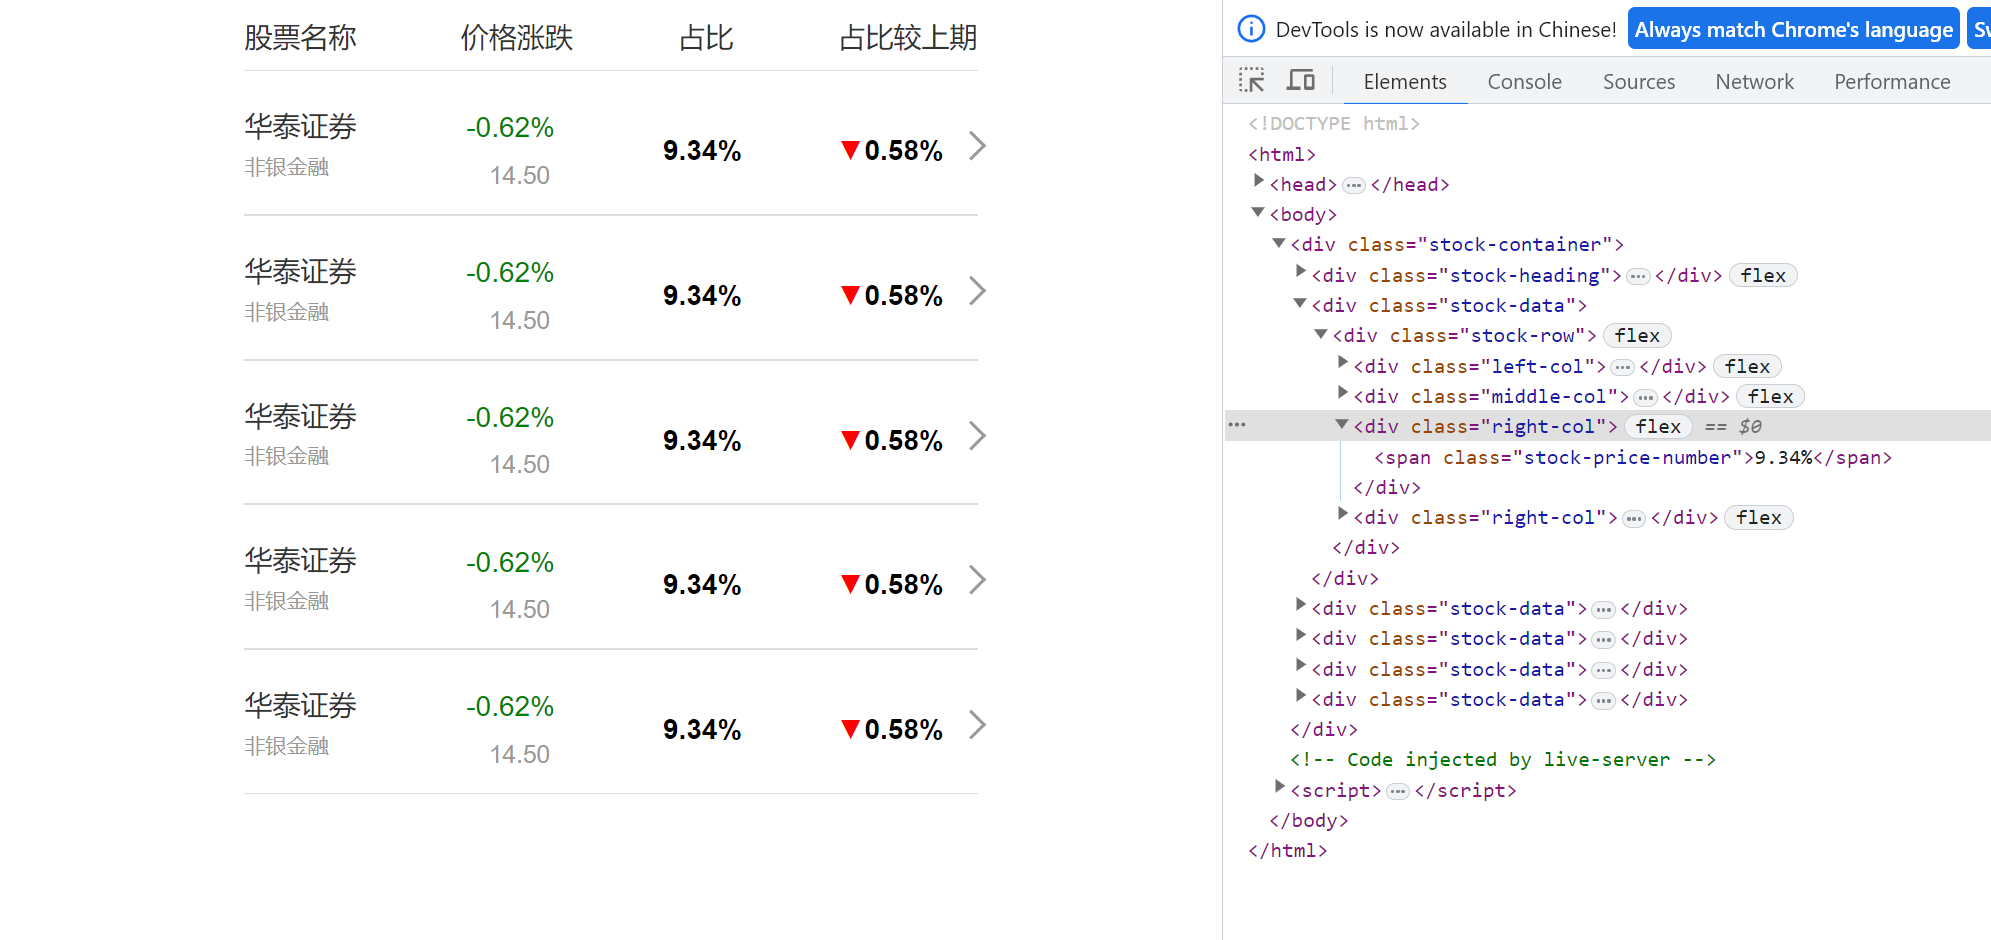Click the chevron arrow in fifth stock row
The width and height of the screenshot is (1991, 940).
click(978, 725)
